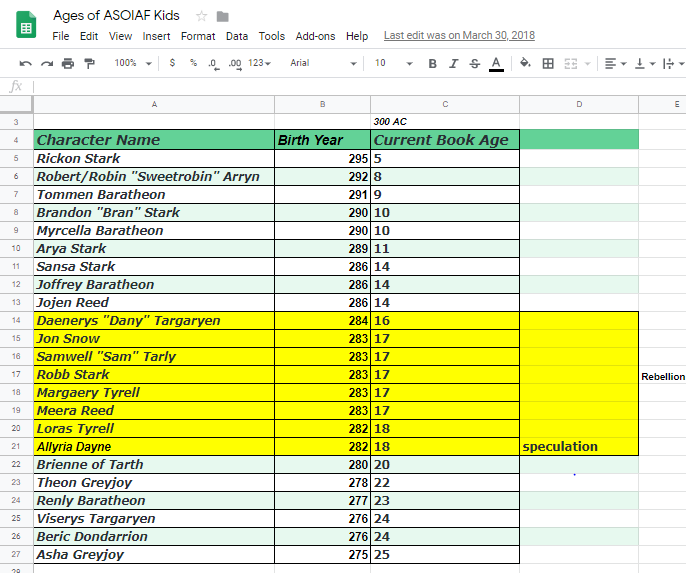
Task: Open the horizontal align dropdown
Action: tap(615, 64)
